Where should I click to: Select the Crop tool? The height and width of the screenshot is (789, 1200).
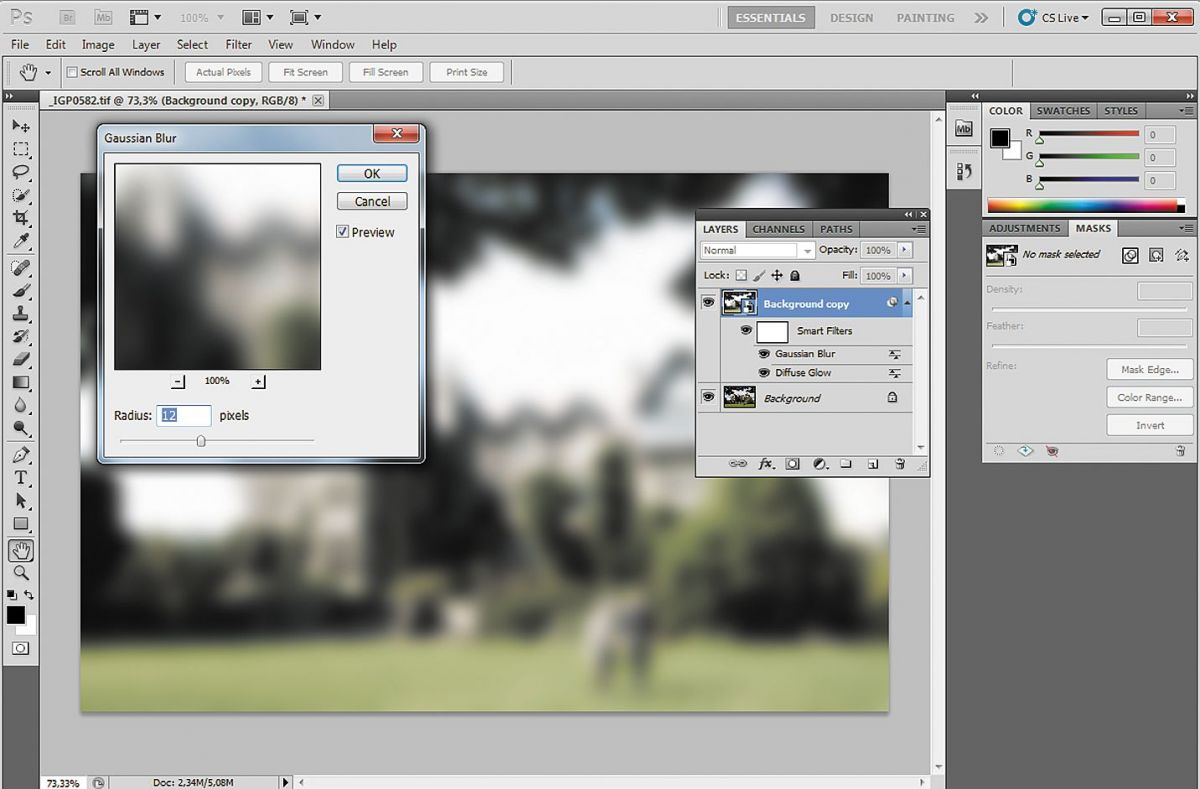pos(20,218)
